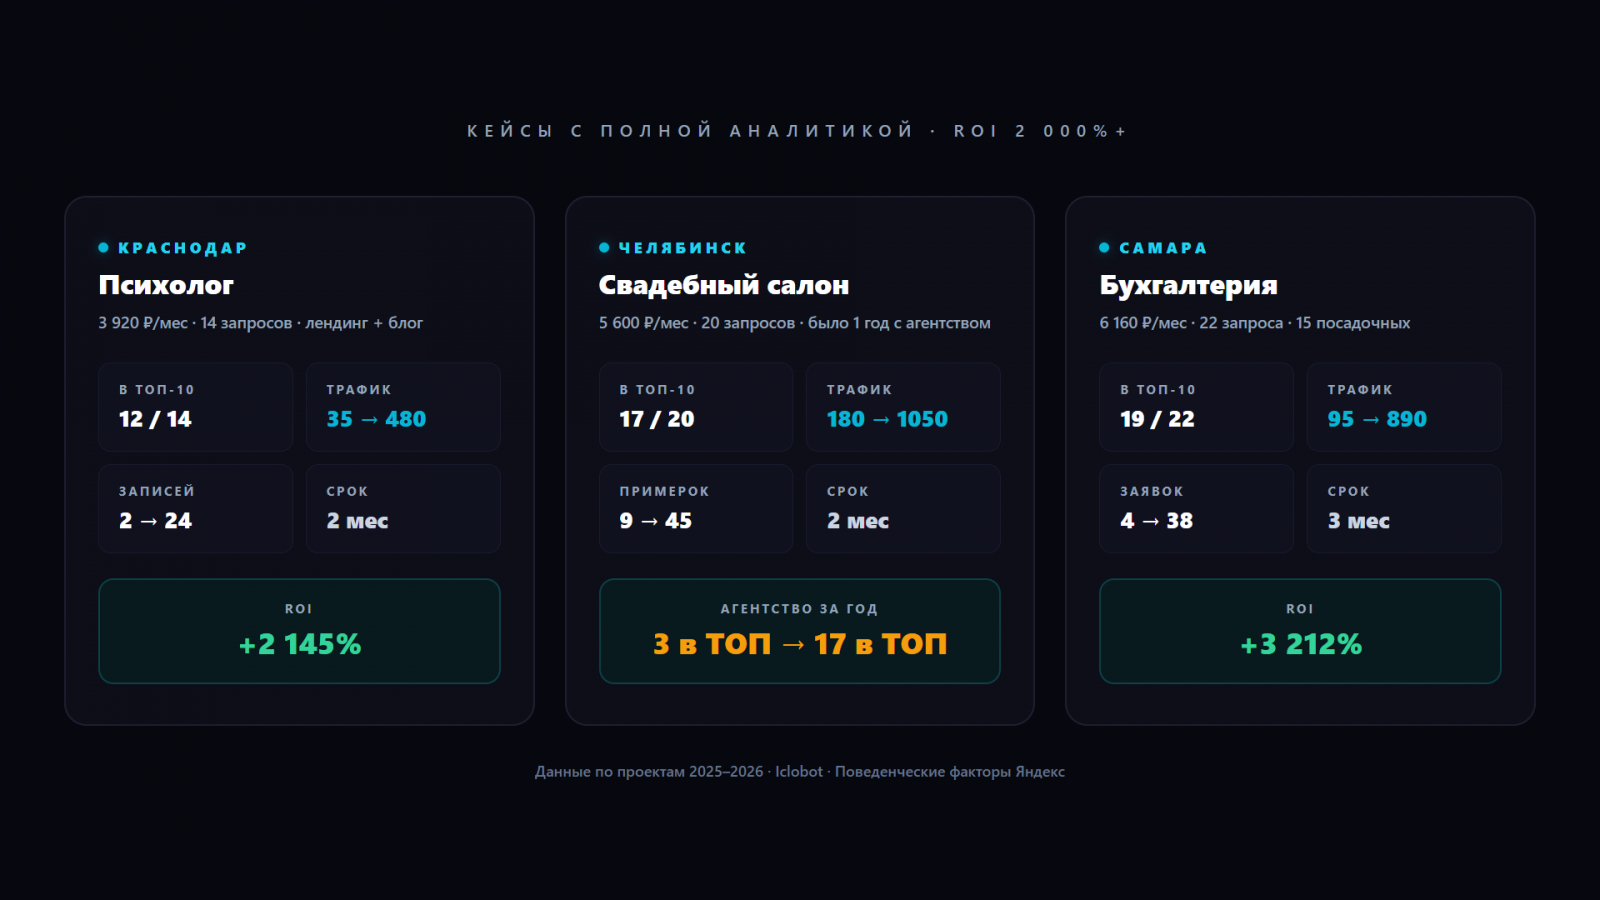
Task: Select the Примерок 9 → 45 tile
Action: [x=696, y=508]
